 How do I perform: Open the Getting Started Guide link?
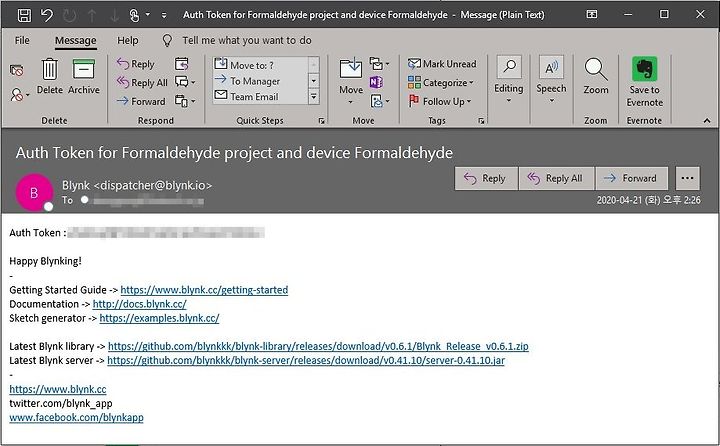tap(204, 290)
